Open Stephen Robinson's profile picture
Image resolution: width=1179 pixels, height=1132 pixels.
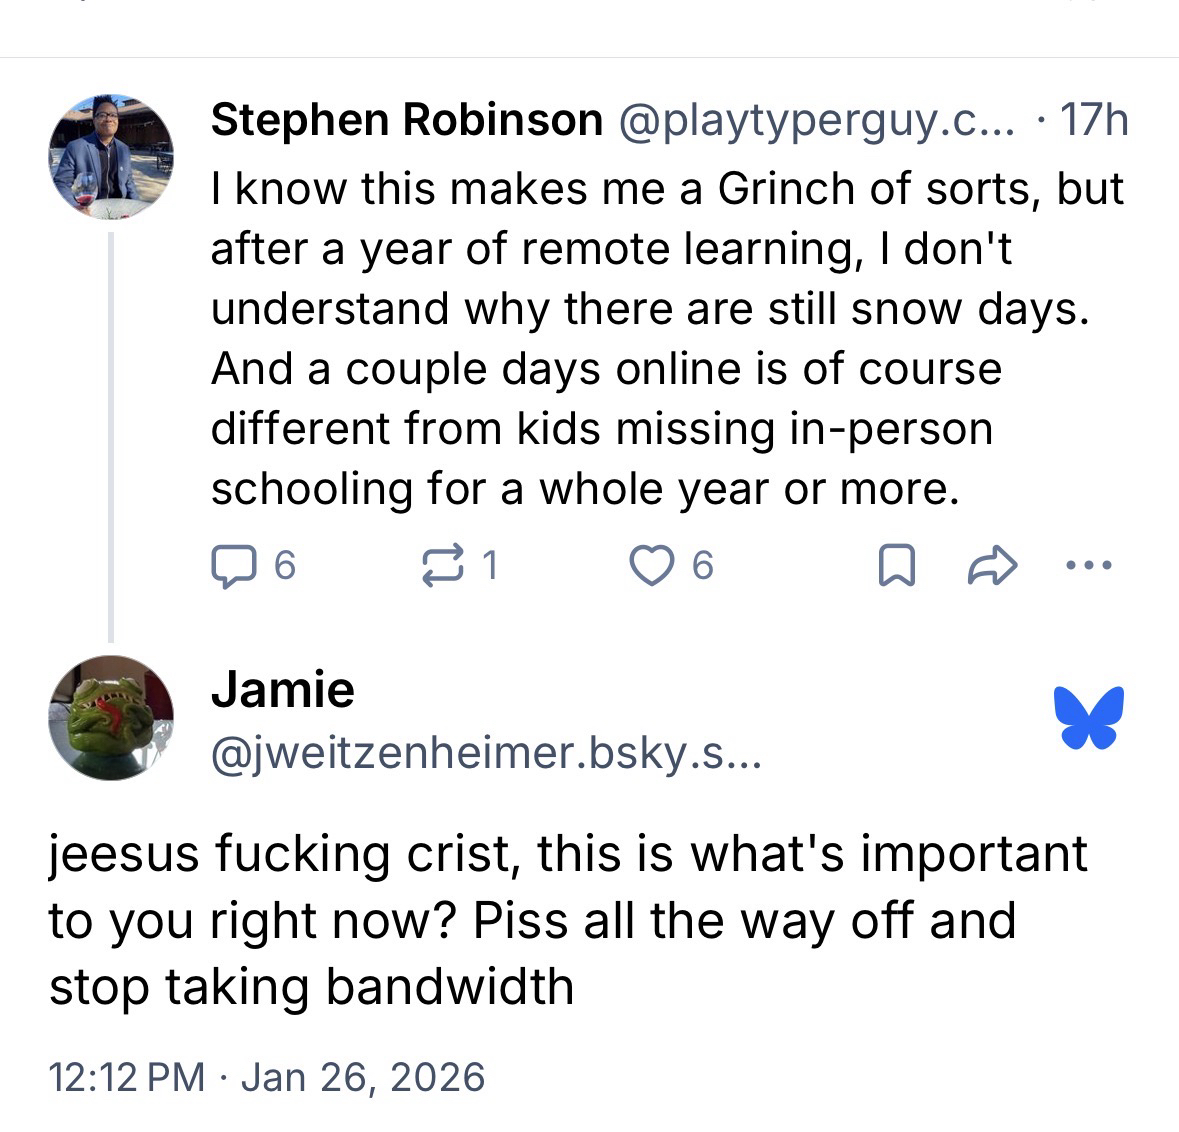click(111, 156)
